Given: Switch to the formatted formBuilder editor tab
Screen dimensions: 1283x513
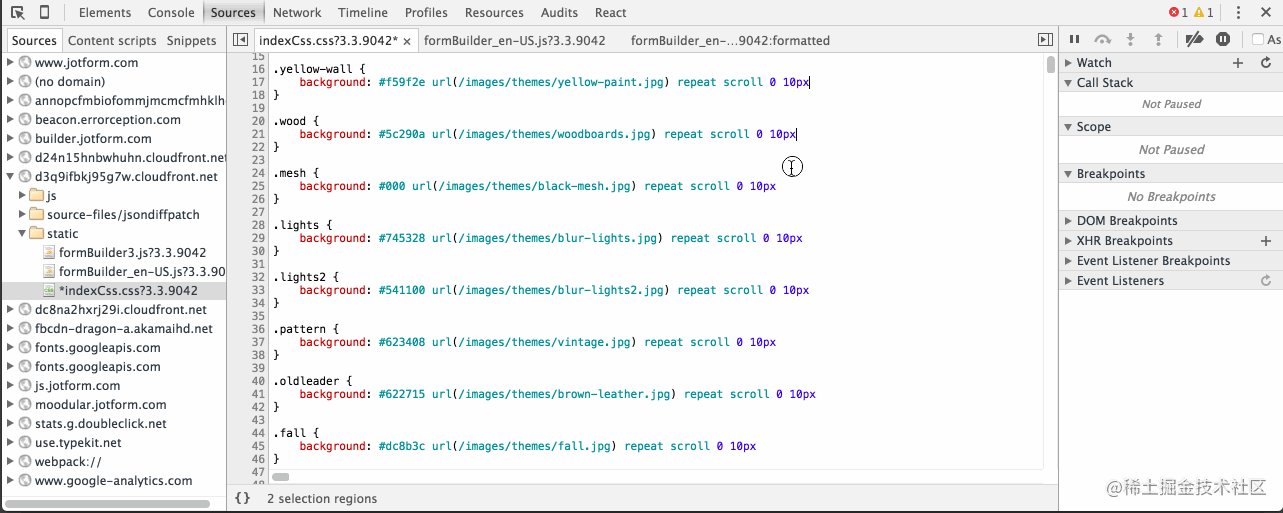Looking at the screenshot, I should pos(730,41).
